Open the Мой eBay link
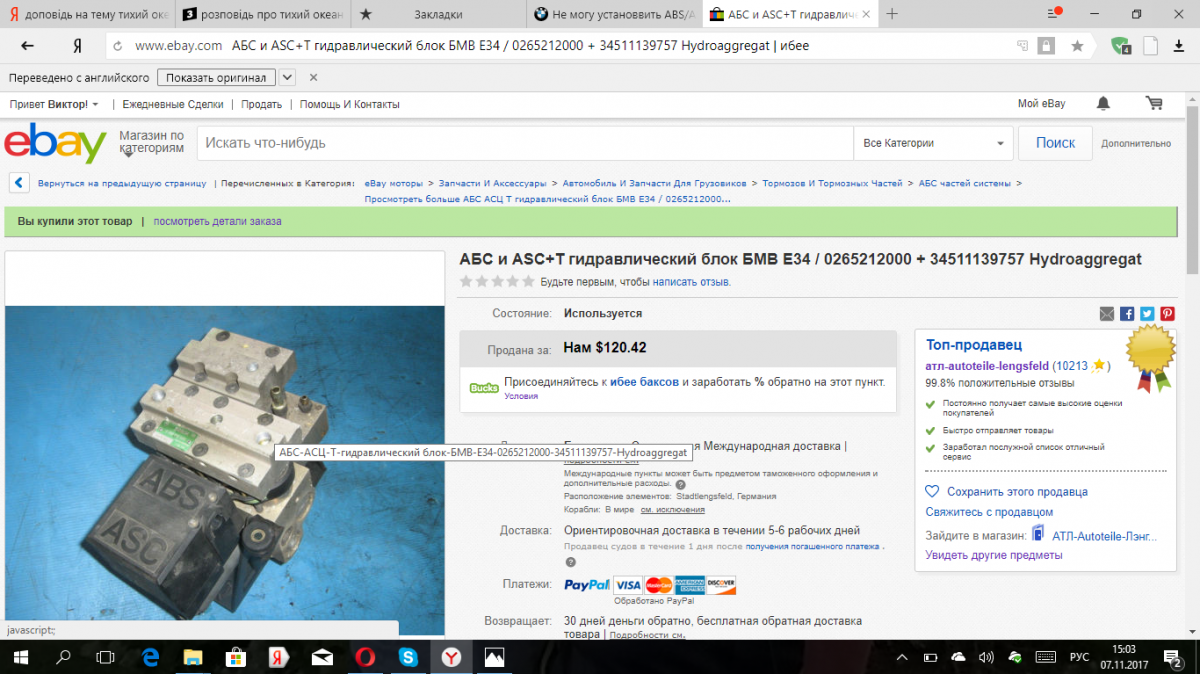 tap(1041, 104)
